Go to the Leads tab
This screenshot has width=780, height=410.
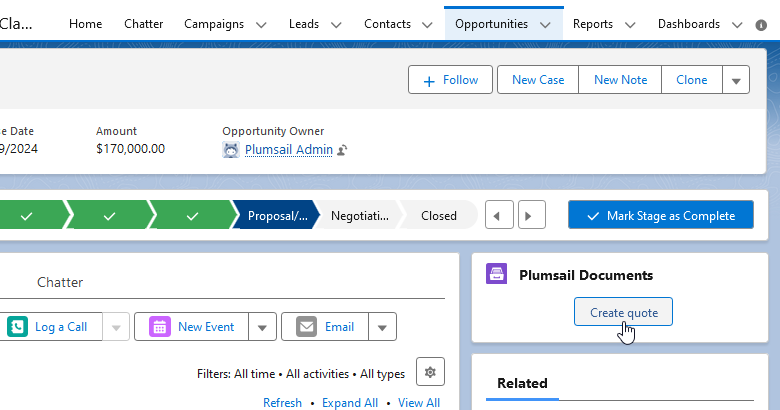coord(303,24)
